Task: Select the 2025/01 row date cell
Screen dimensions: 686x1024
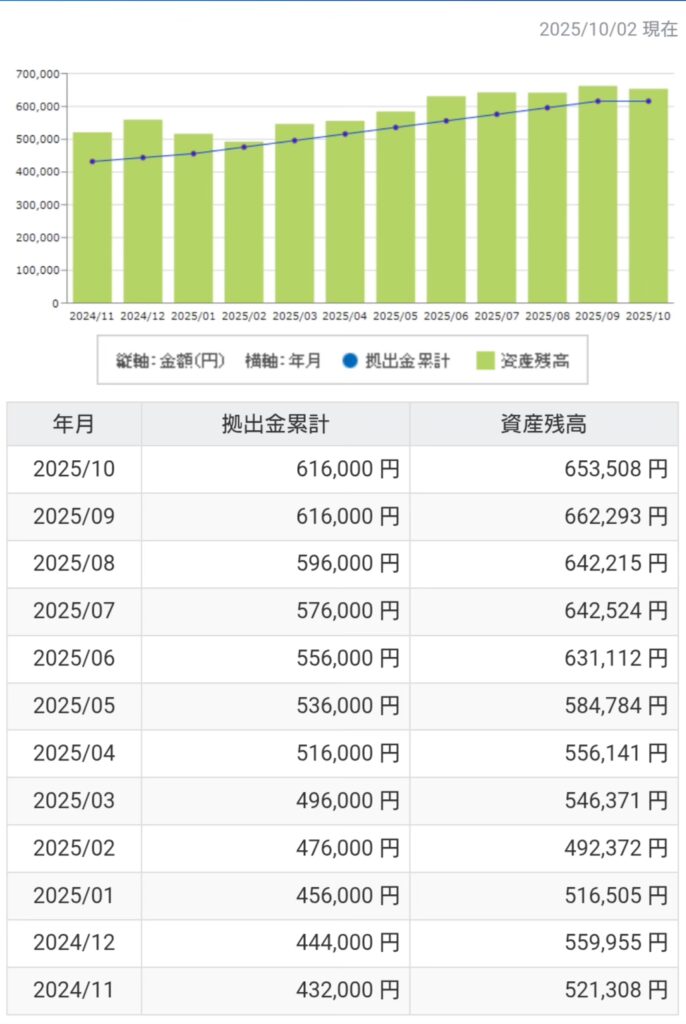Action: coord(74,896)
